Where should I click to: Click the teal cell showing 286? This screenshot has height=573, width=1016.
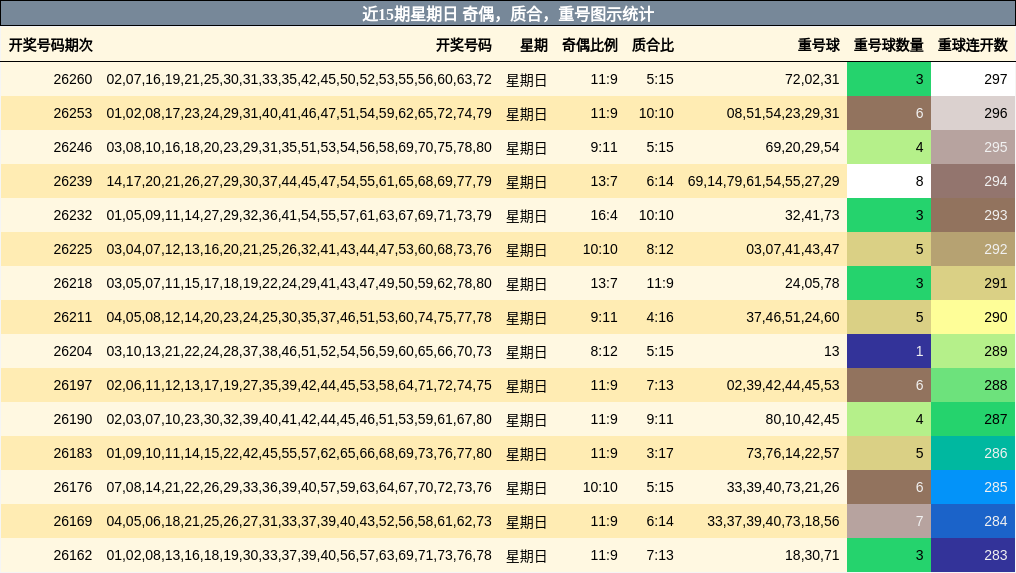(x=973, y=454)
